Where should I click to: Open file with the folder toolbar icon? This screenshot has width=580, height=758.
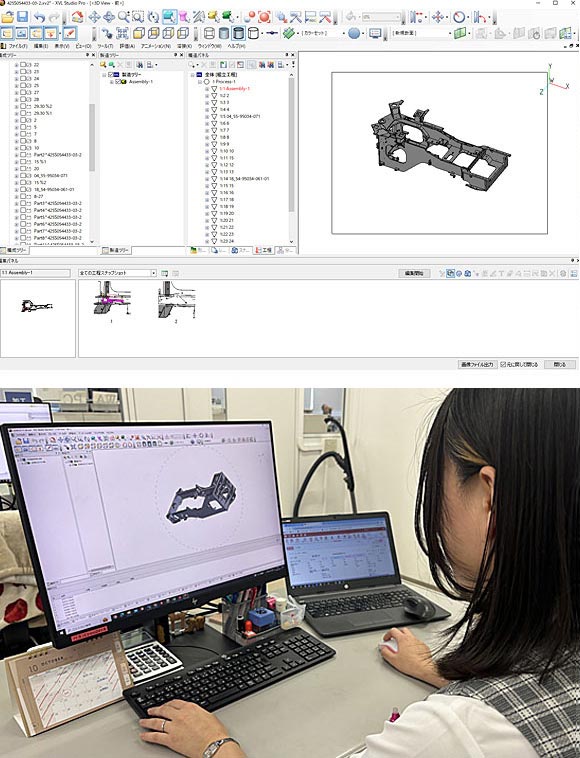point(7,17)
